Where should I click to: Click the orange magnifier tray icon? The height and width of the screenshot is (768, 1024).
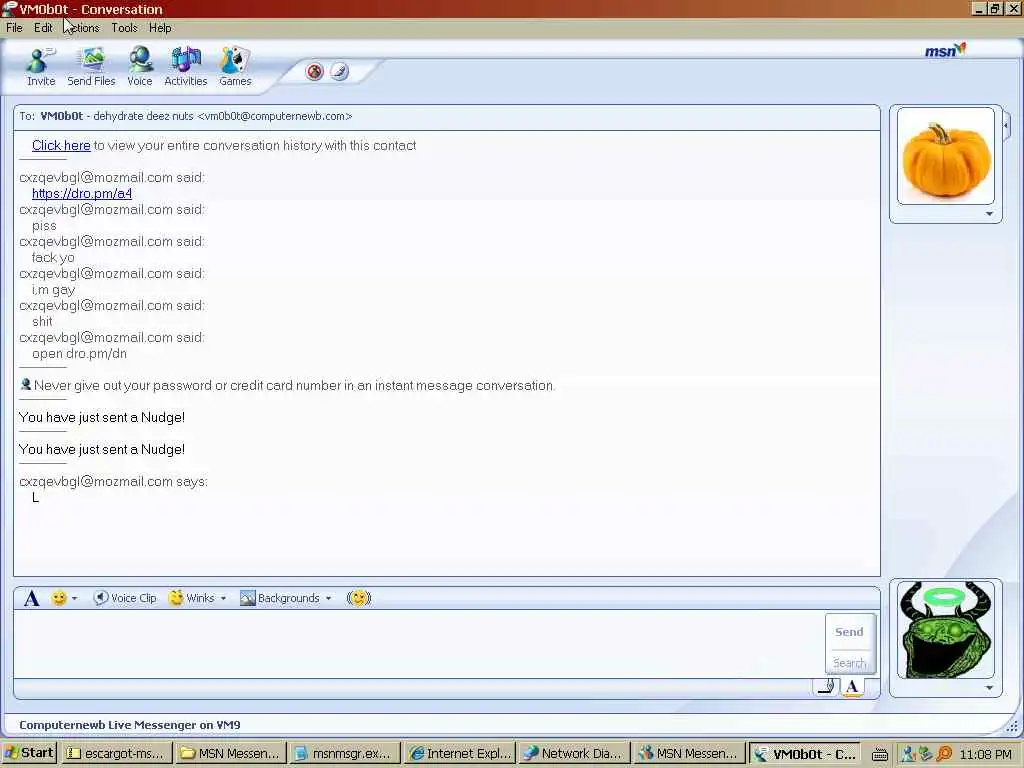click(x=944, y=754)
